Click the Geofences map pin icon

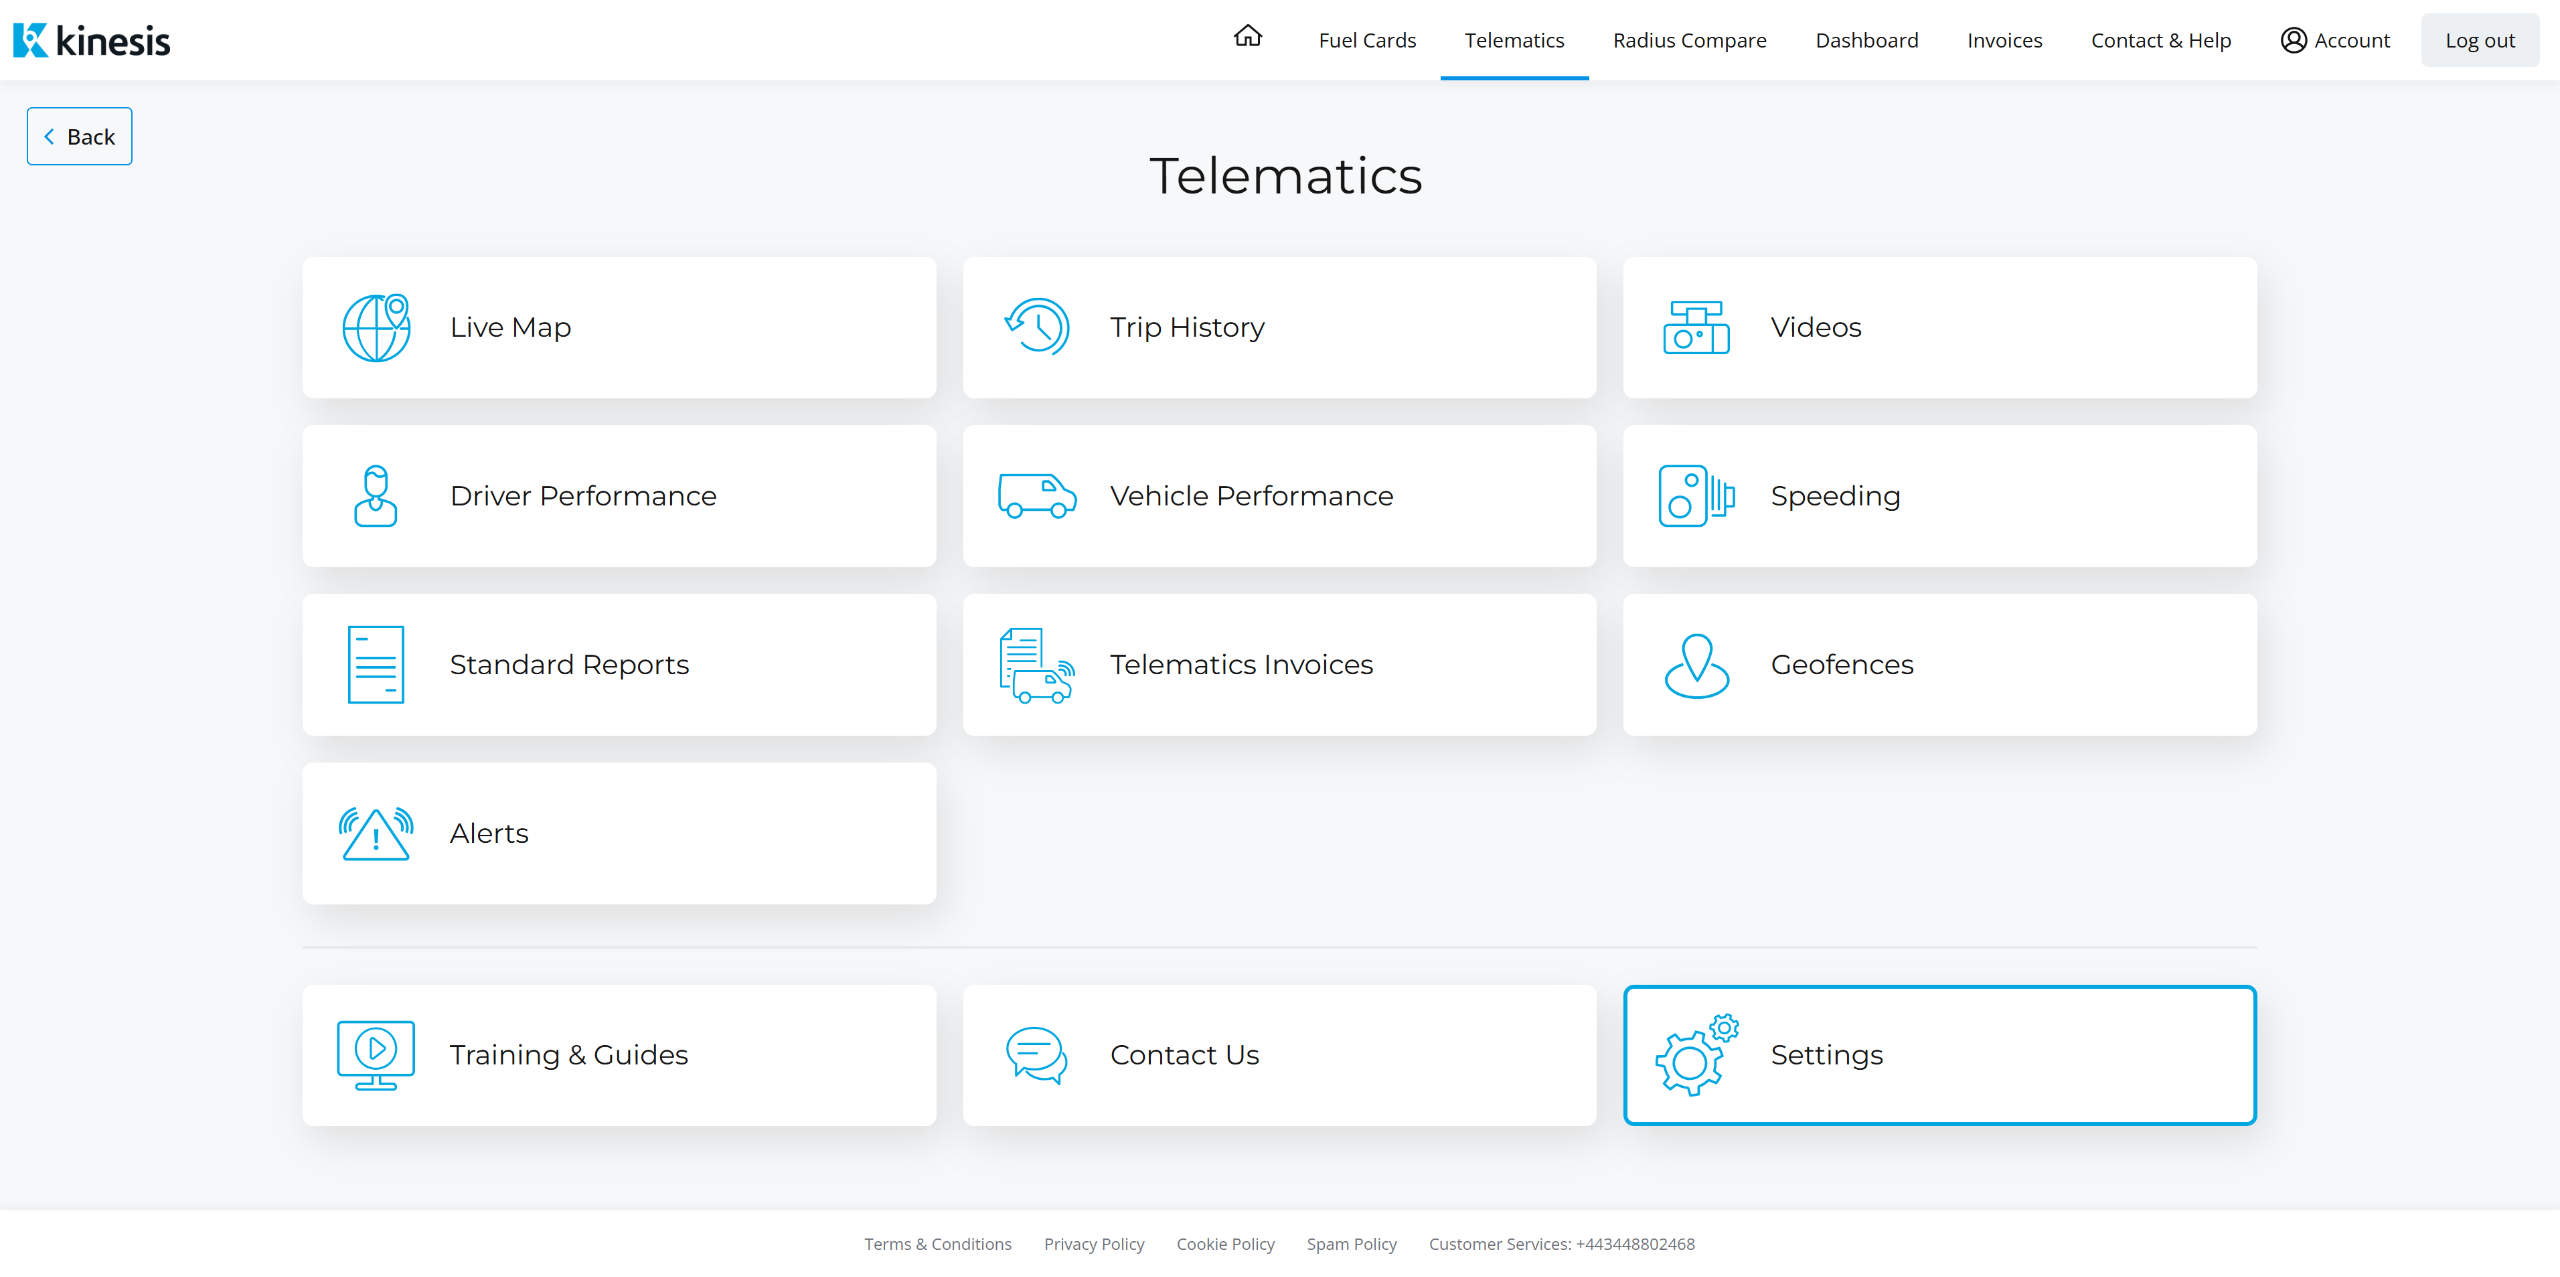point(1696,665)
